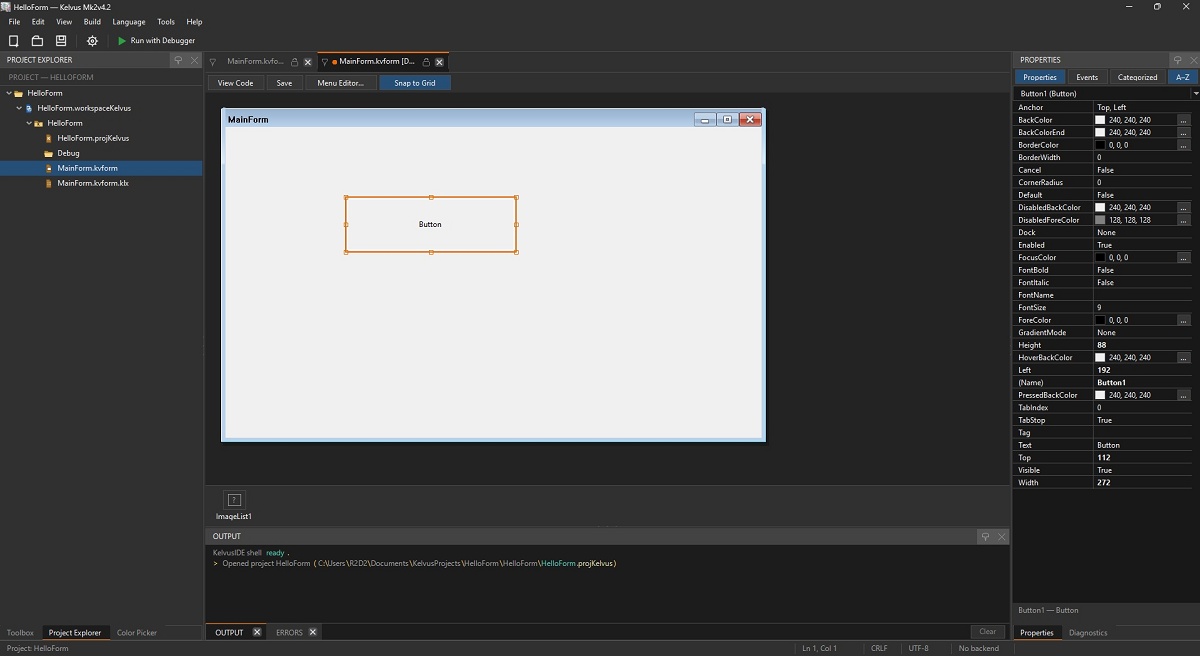This screenshot has height=656, width=1200.
Task: Click the Open Folder toolbar icon
Action: tap(37, 41)
